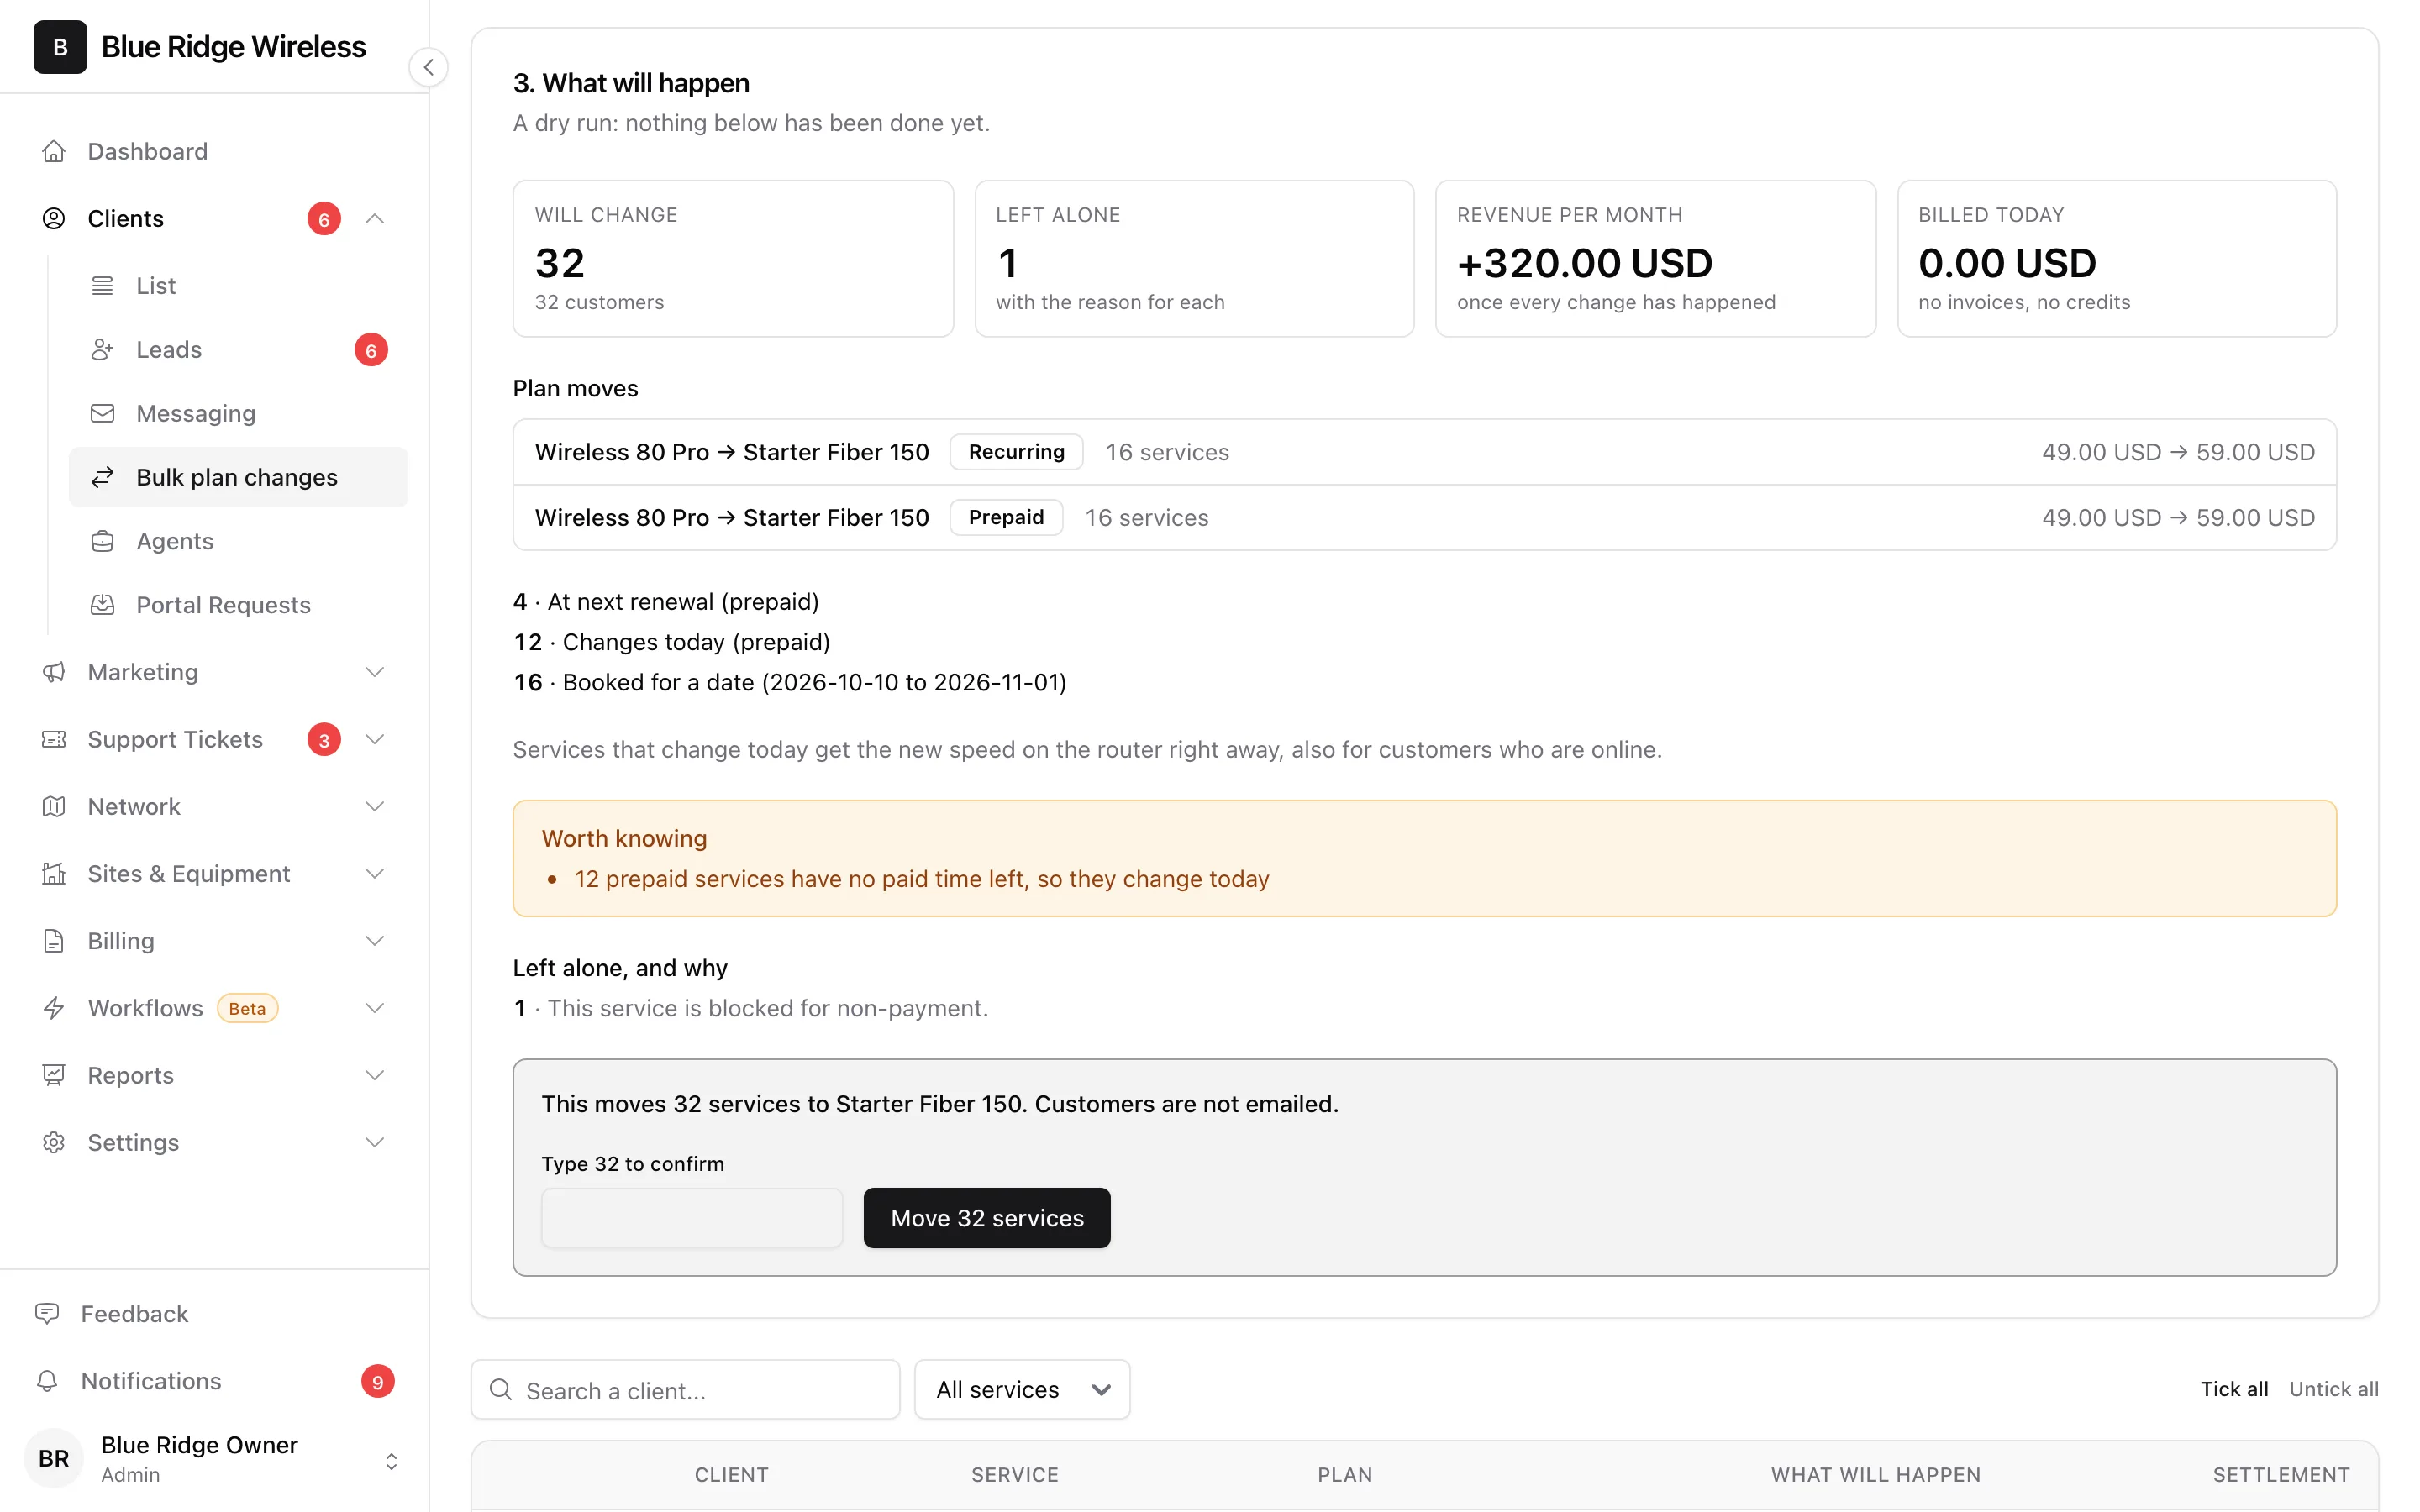Click the List lines icon
Image resolution: width=2420 pixels, height=1512 pixels.
pyautogui.click(x=102, y=285)
